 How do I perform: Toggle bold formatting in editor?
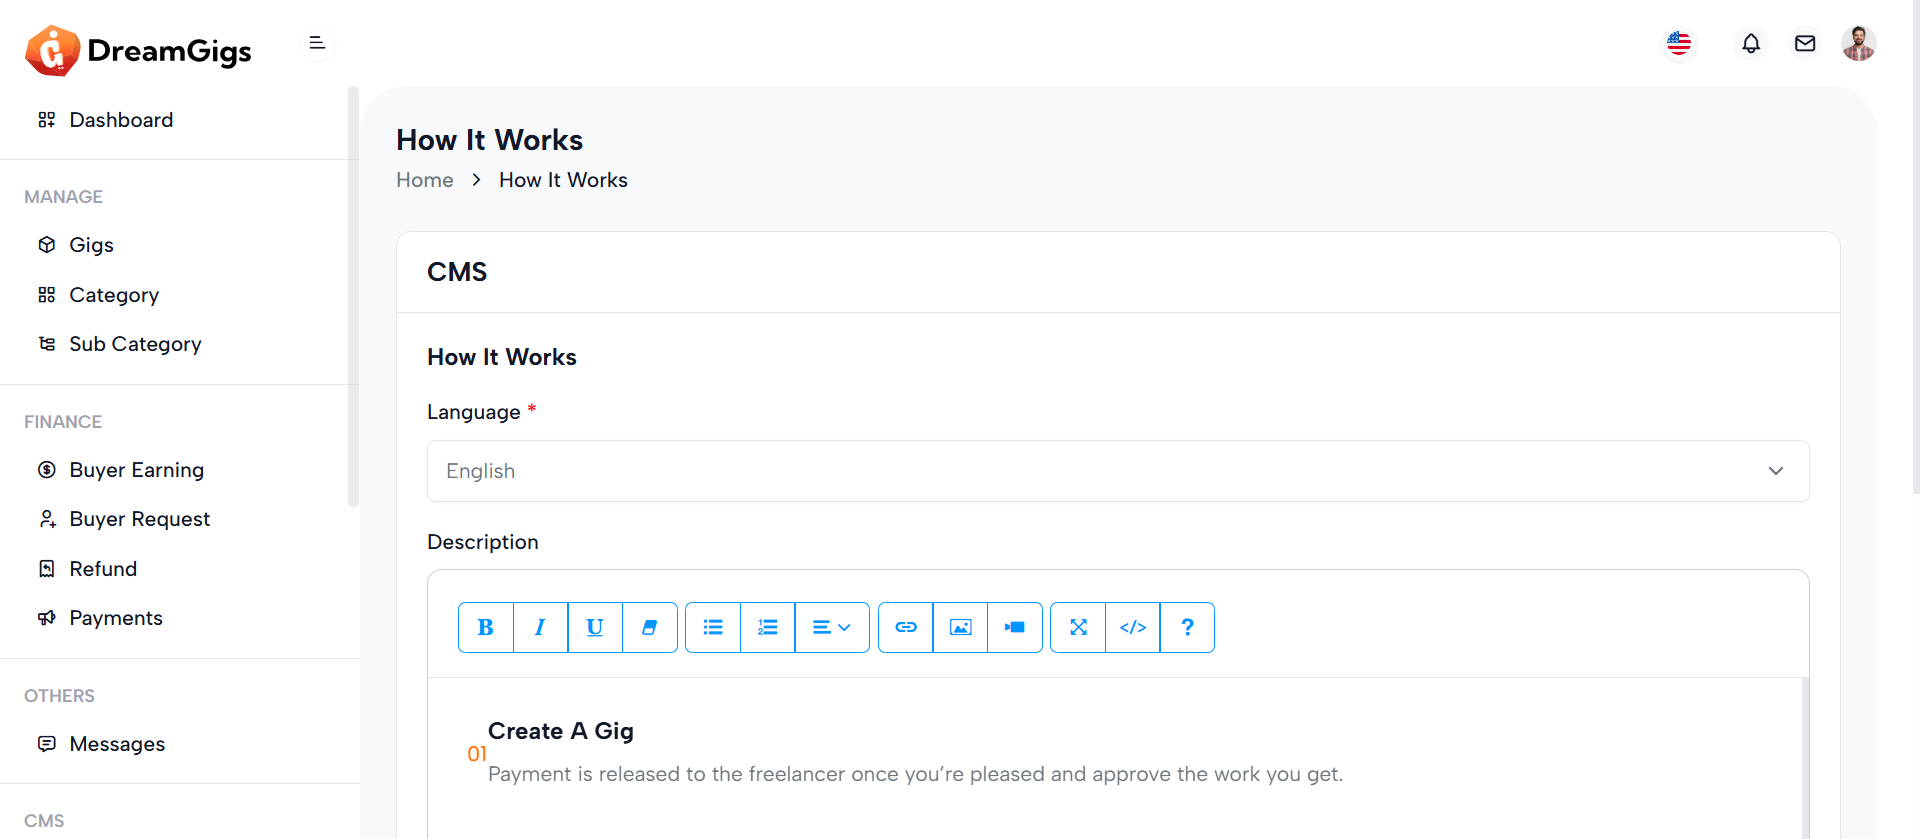pyautogui.click(x=486, y=627)
